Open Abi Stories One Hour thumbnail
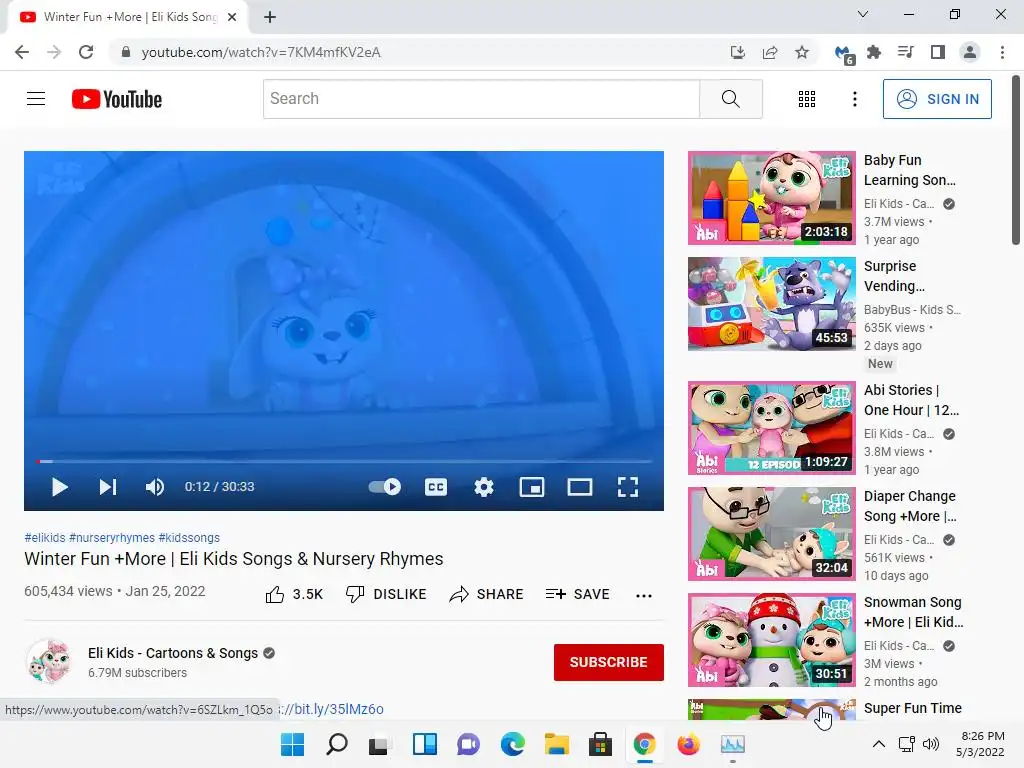 point(771,428)
